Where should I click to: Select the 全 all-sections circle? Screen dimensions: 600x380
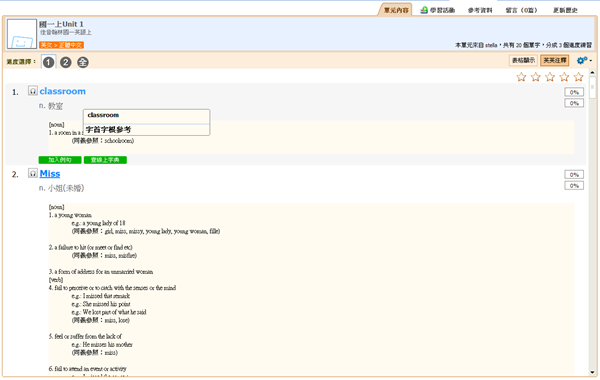[x=83, y=62]
